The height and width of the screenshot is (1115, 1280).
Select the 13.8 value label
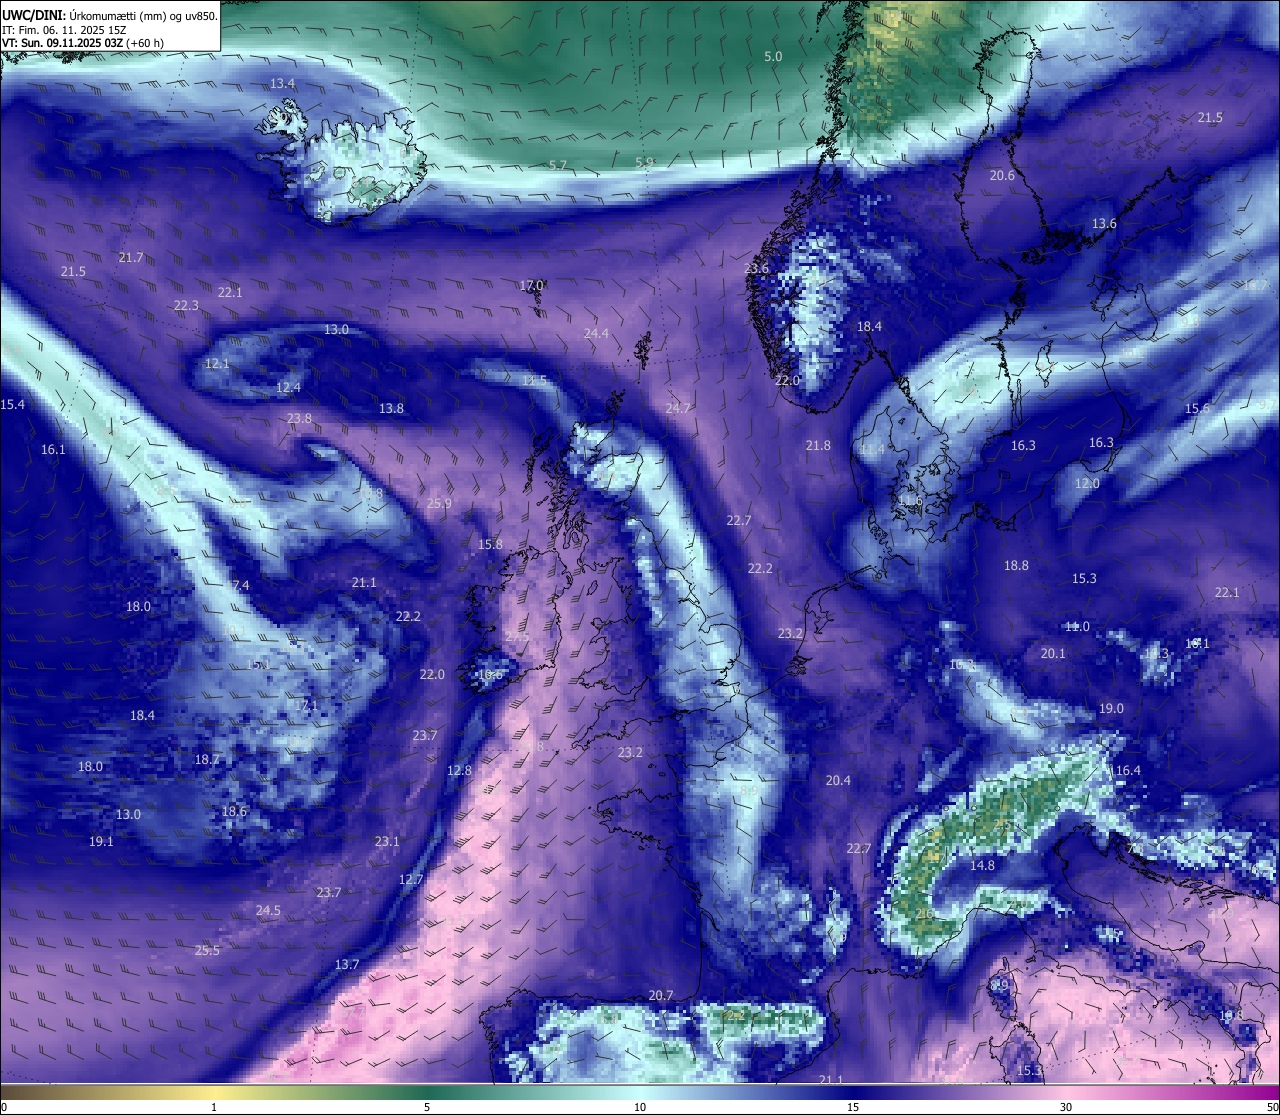click(x=391, y=408)
